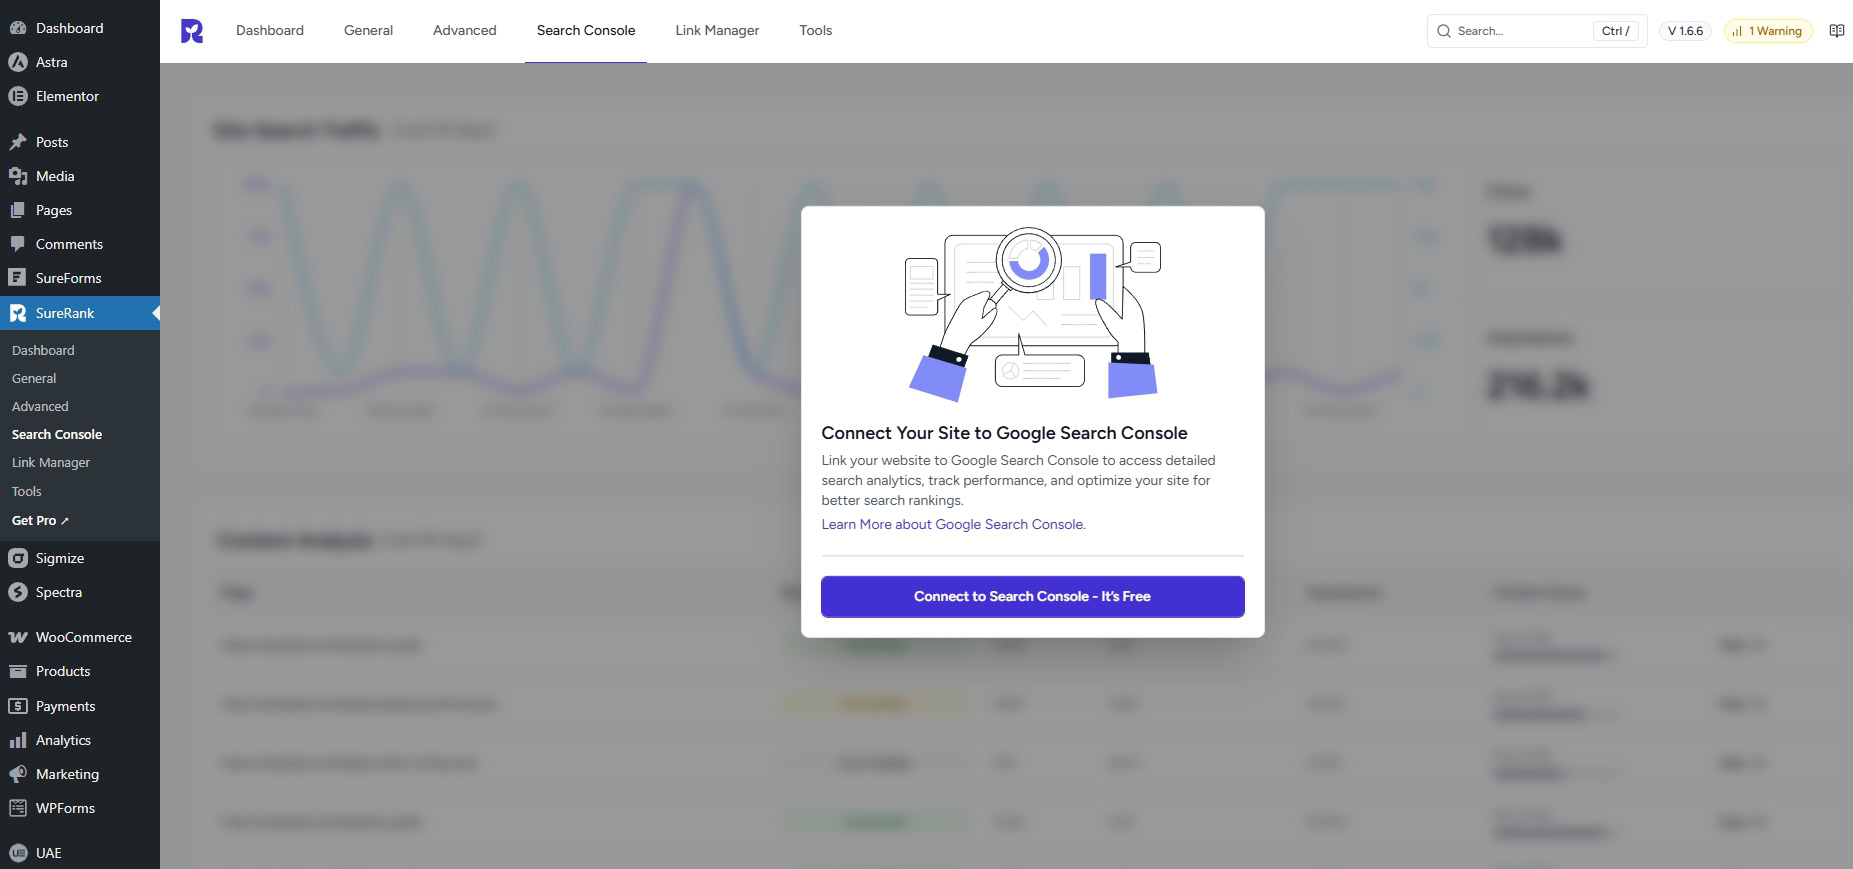Switch to the Advanced tab
This screenshot has width=1853, height=869.
(465, 30)
